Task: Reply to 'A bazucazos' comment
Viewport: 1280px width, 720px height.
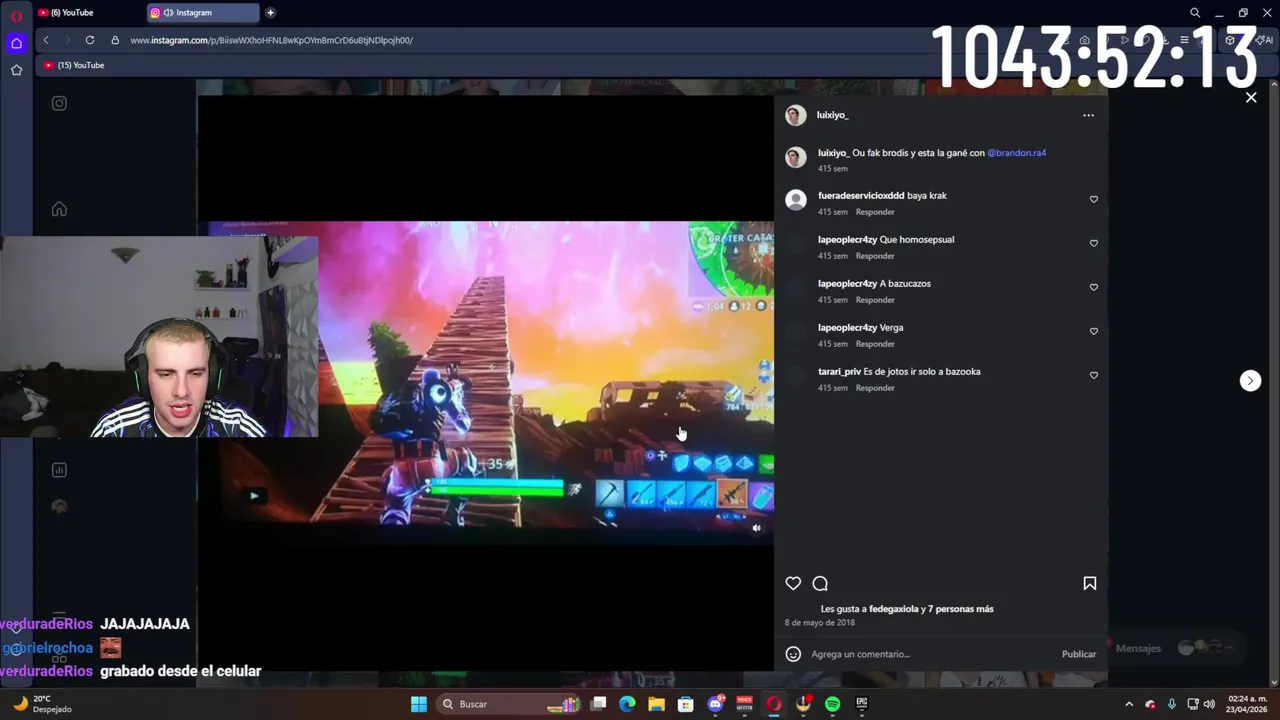Action: [875, 300]
